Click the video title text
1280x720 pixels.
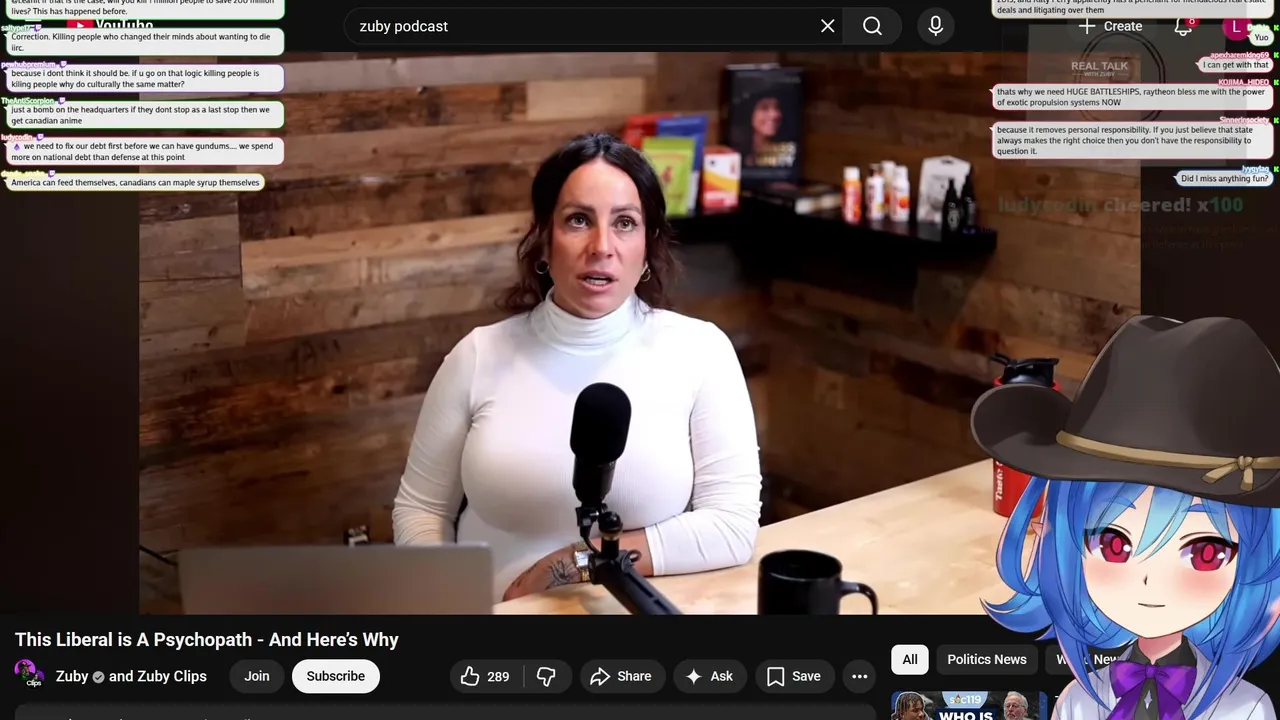click(207, 640)
